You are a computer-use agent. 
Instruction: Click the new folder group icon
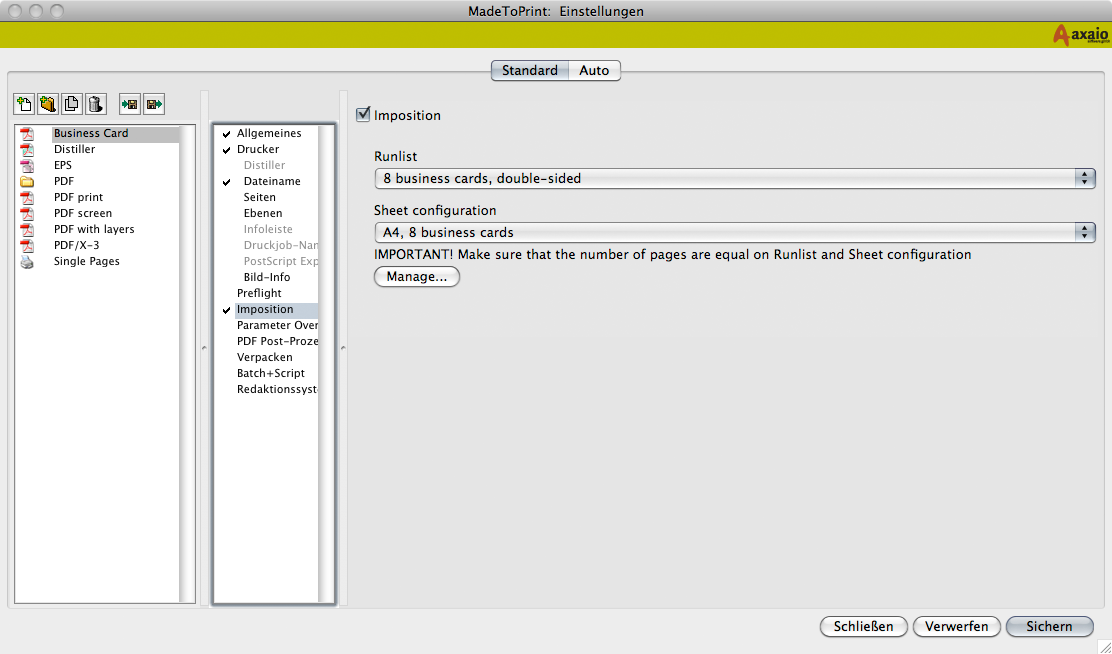pyautogui.click(x=48, y=104)
